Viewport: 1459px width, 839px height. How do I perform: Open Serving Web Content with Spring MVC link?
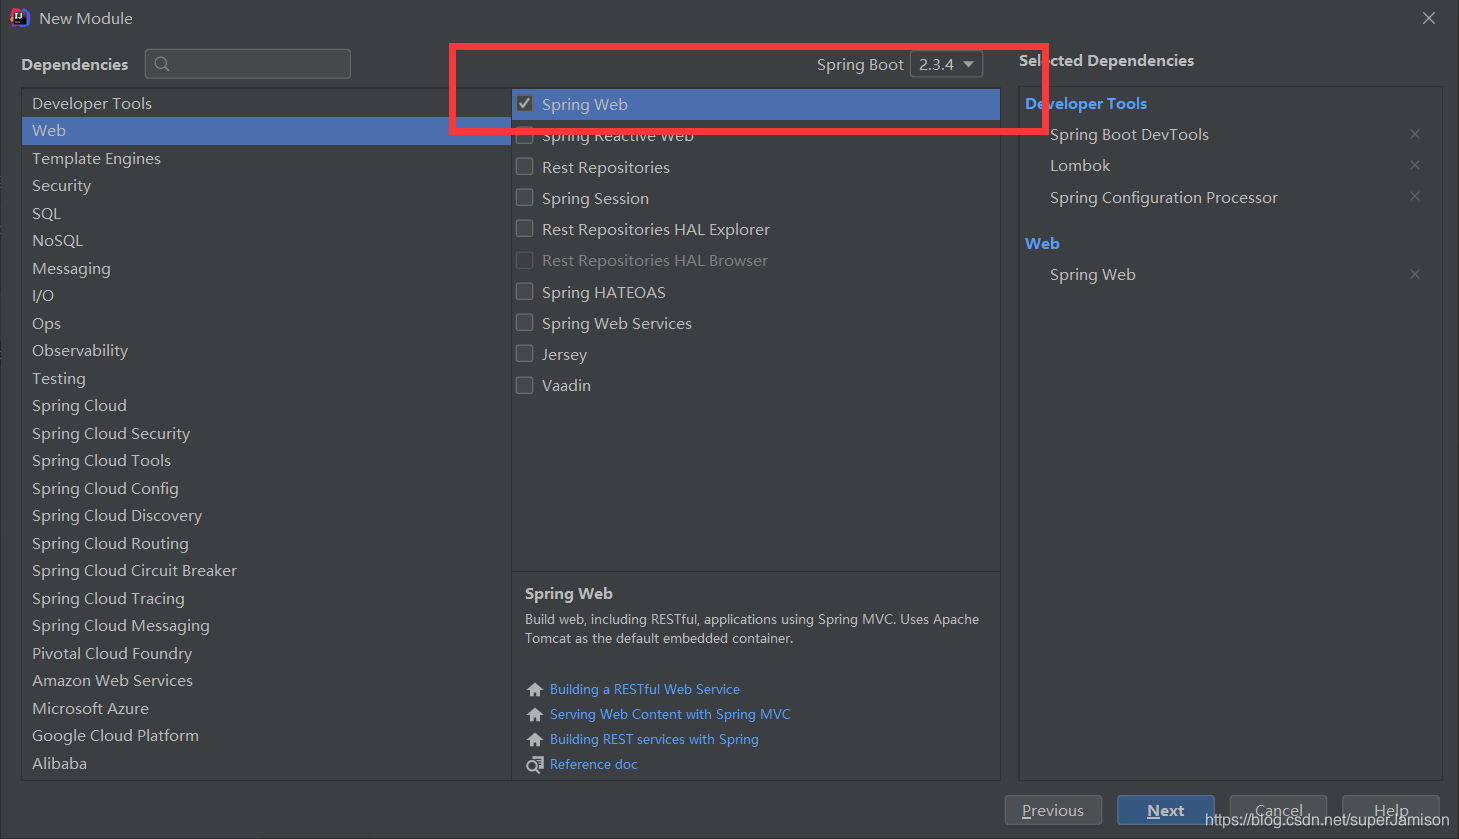pos(670,714)
